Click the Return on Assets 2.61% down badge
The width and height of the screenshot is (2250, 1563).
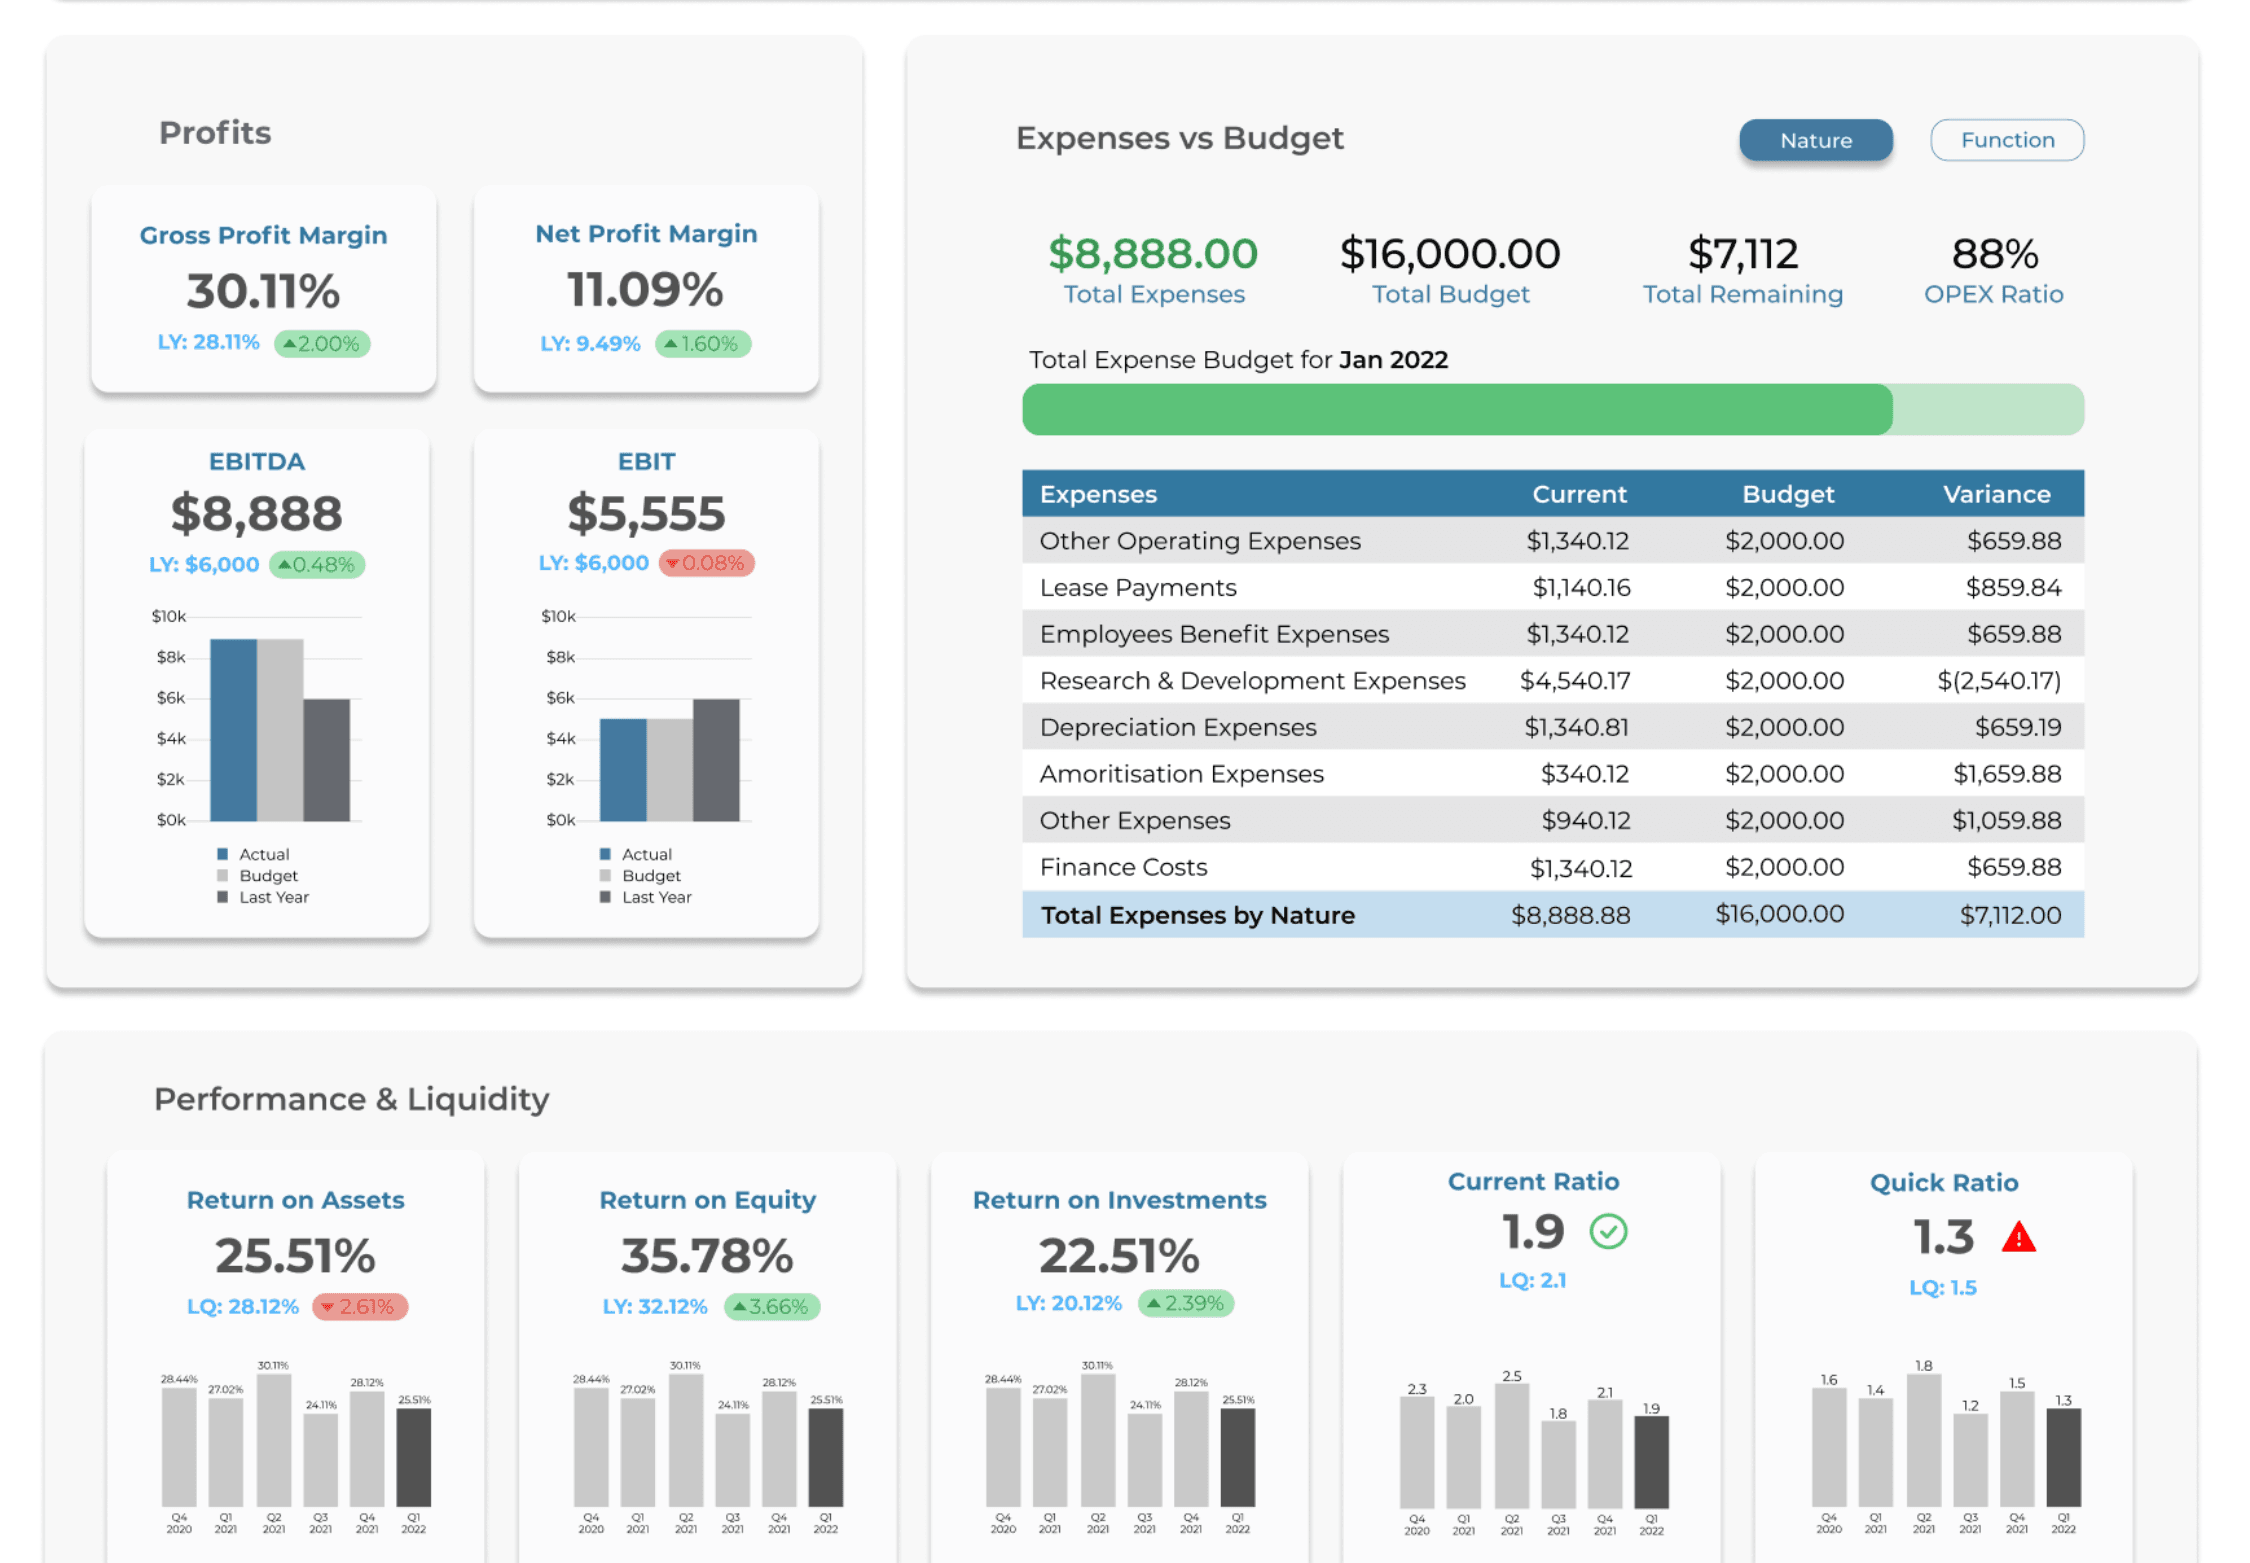tap(360, 1307)
